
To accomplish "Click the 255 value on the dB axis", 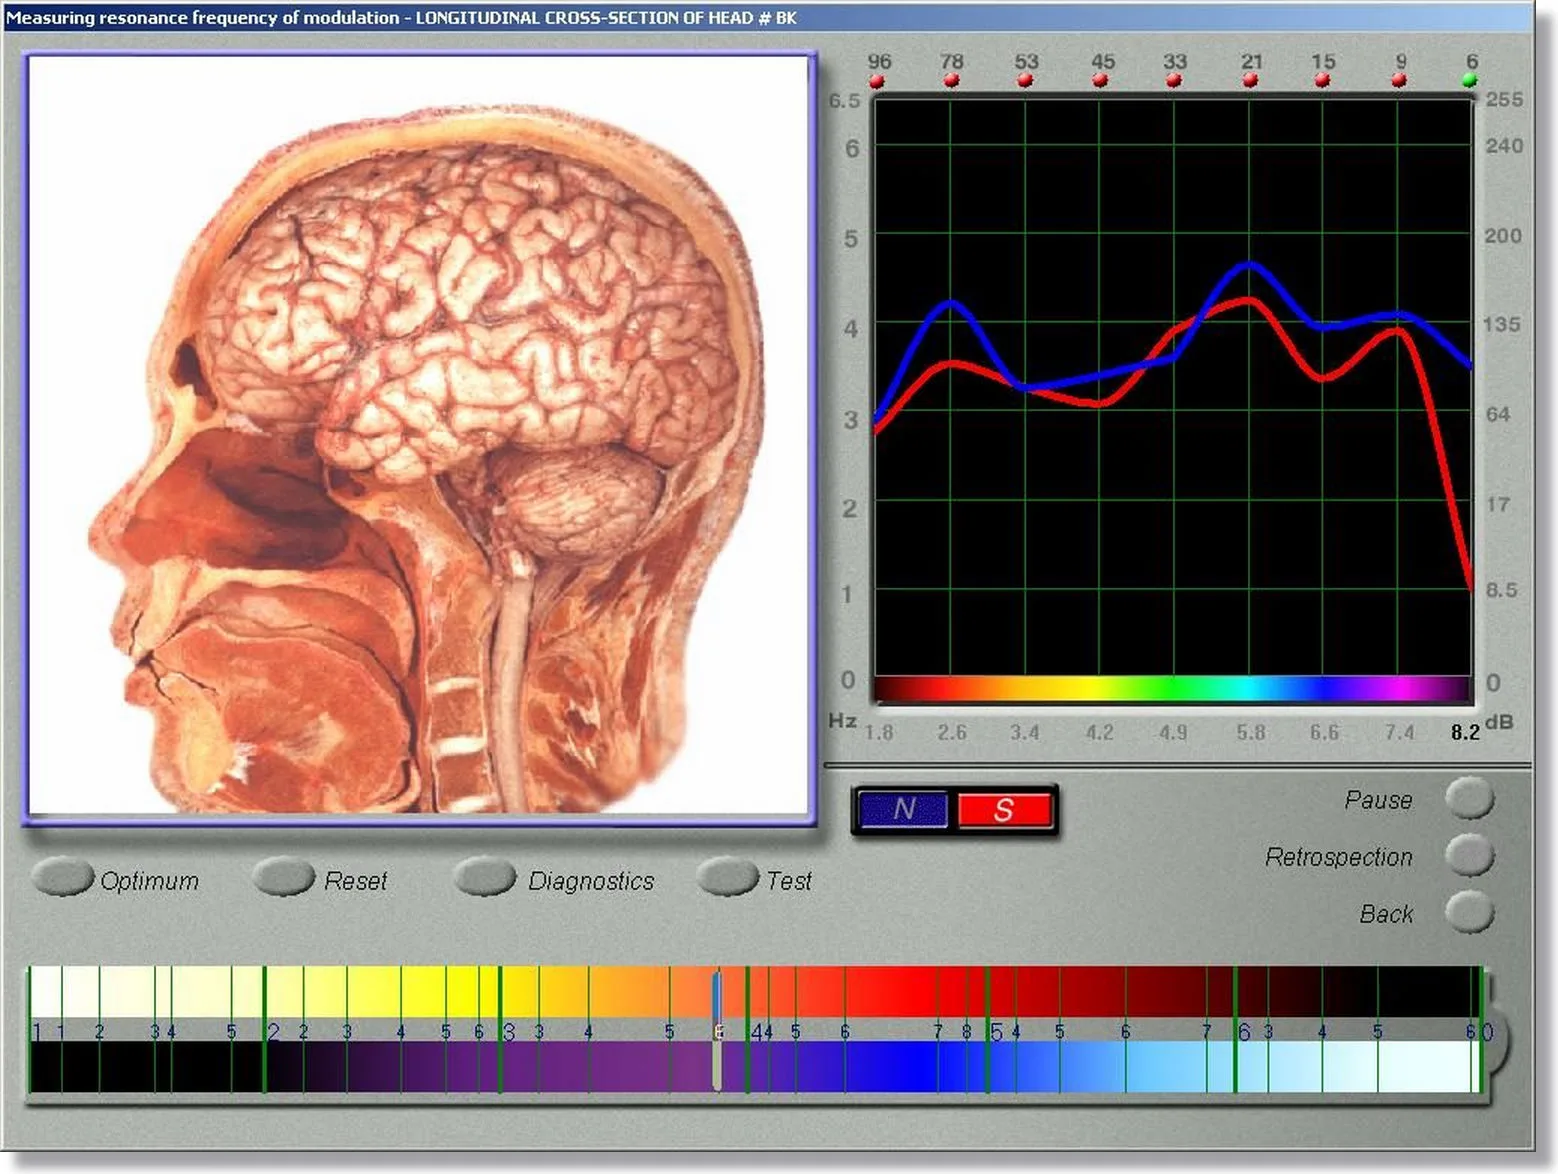I will click(1504, 99).
